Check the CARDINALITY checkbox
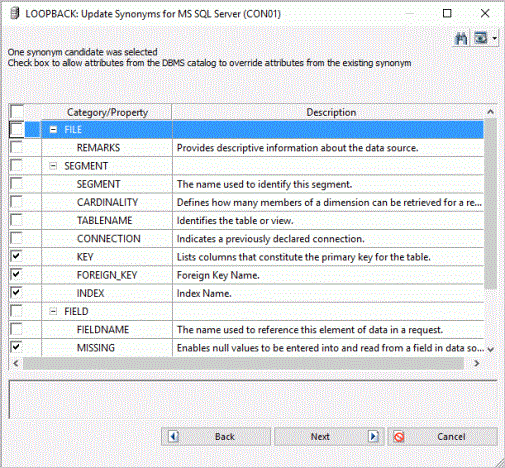The width and height of the screenshot is (505, 468). (x=17, y=202)
